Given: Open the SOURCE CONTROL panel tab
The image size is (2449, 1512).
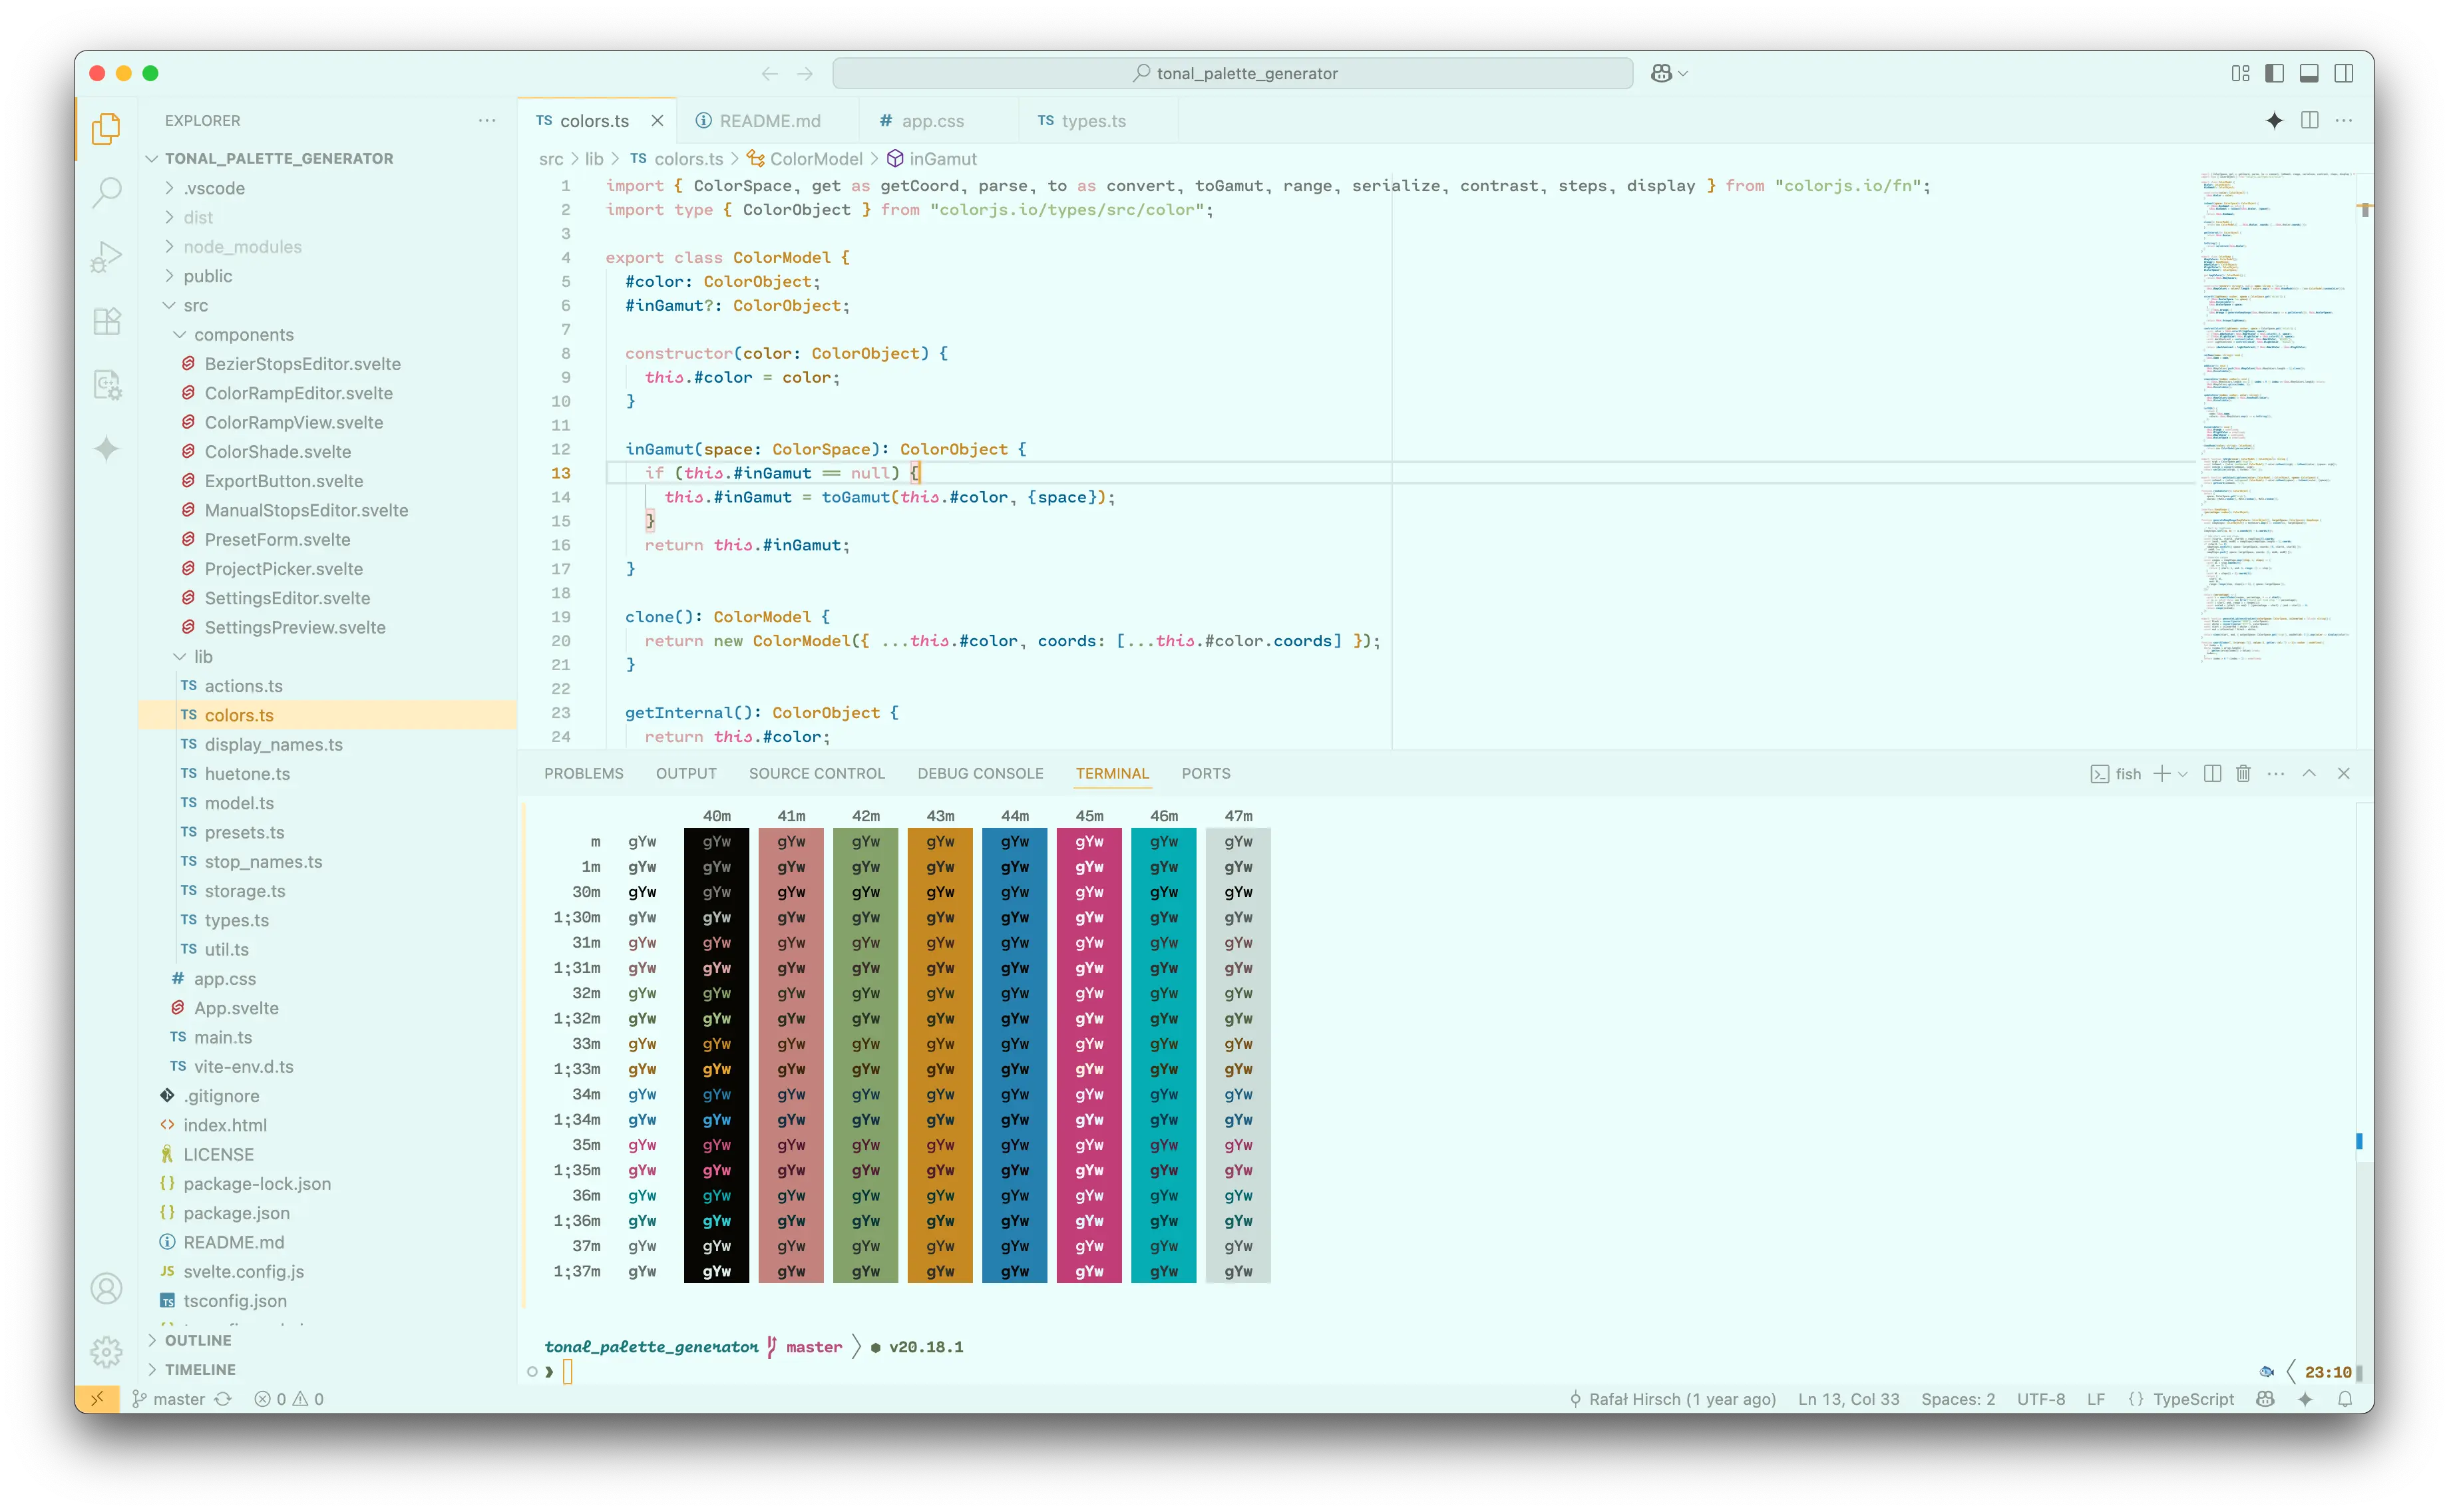Looking at the screenshot, I should point(816,773).
